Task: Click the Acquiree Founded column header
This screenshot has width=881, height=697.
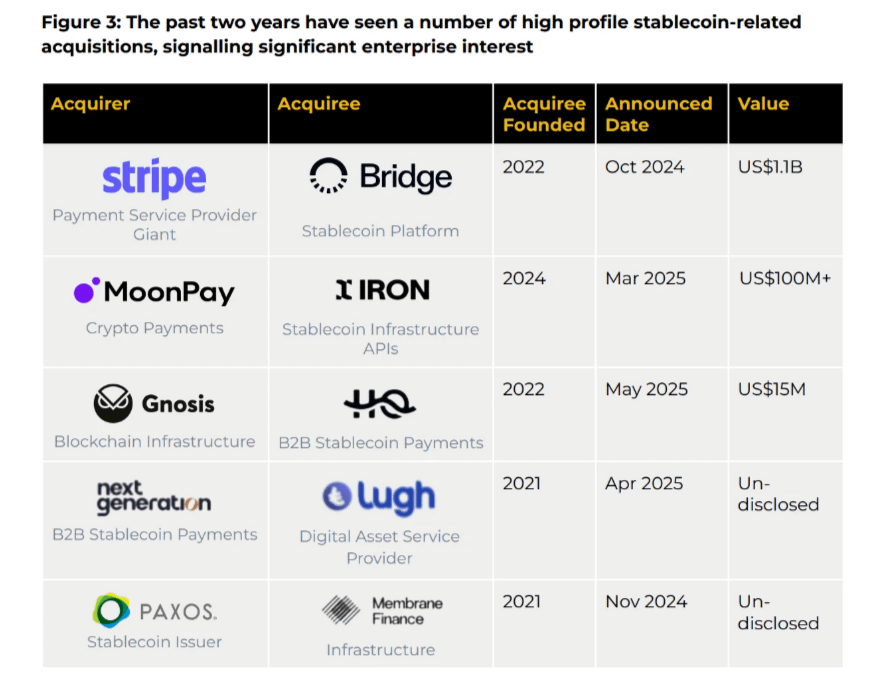Action: 544,114
